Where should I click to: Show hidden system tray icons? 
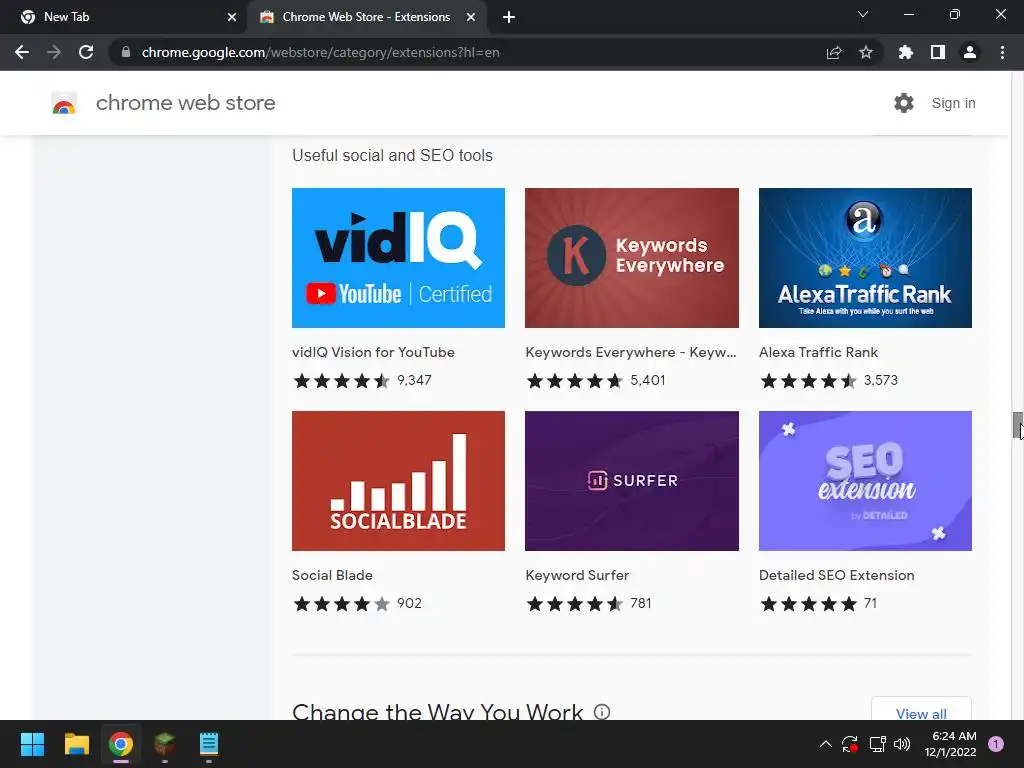coord(825,744)
